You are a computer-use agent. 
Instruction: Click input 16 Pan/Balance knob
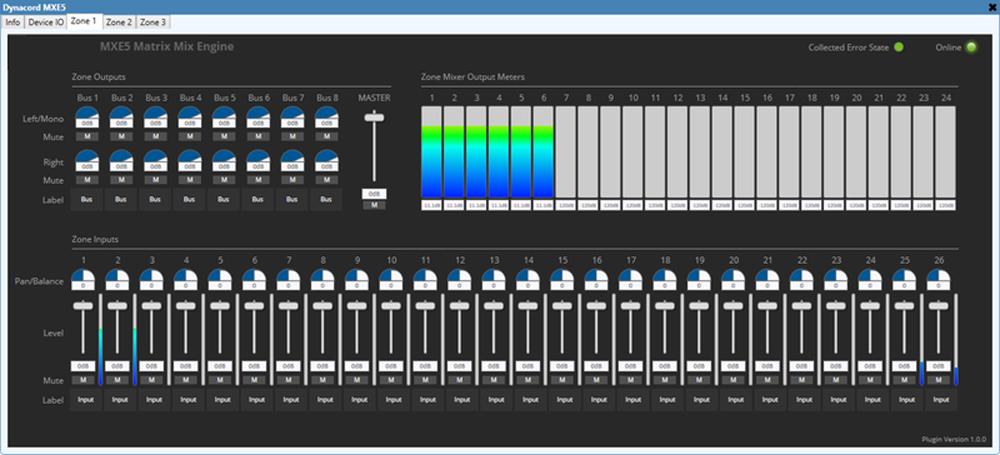[x=597, y=276]
